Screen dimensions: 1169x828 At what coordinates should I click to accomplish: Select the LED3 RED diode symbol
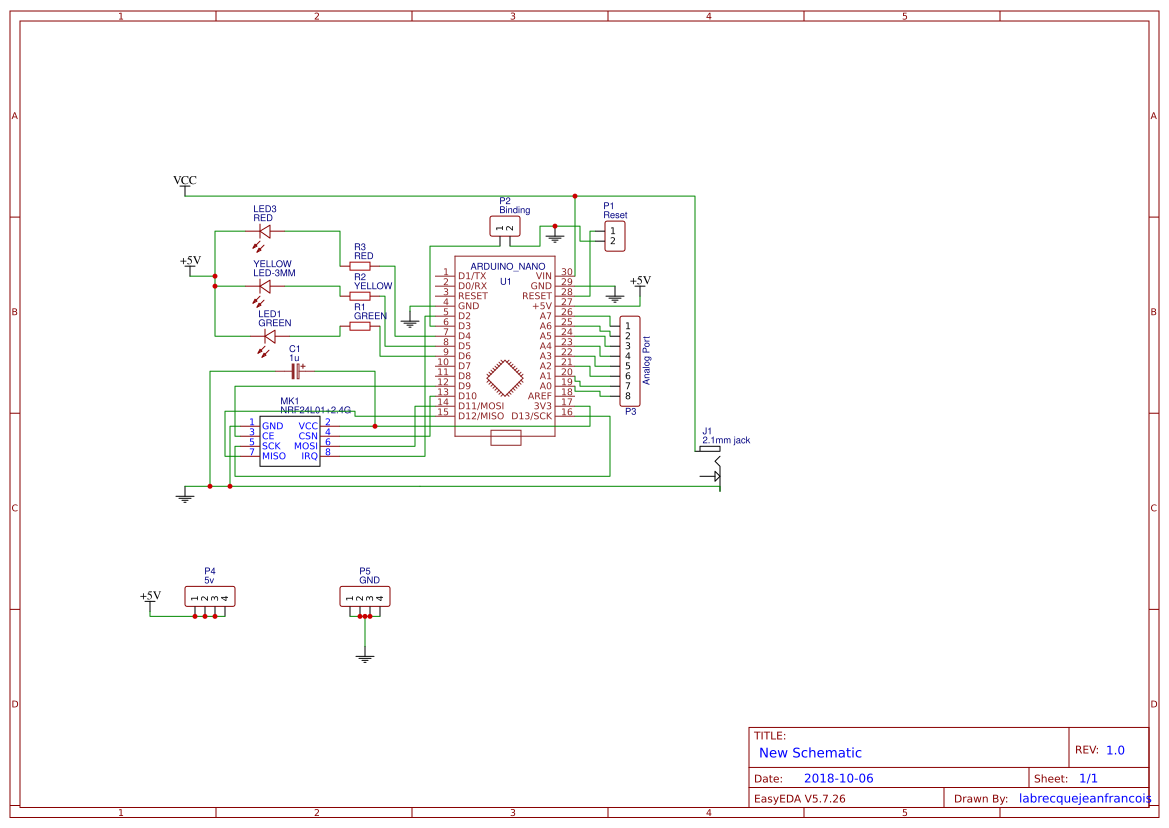(x=263, y=230)
